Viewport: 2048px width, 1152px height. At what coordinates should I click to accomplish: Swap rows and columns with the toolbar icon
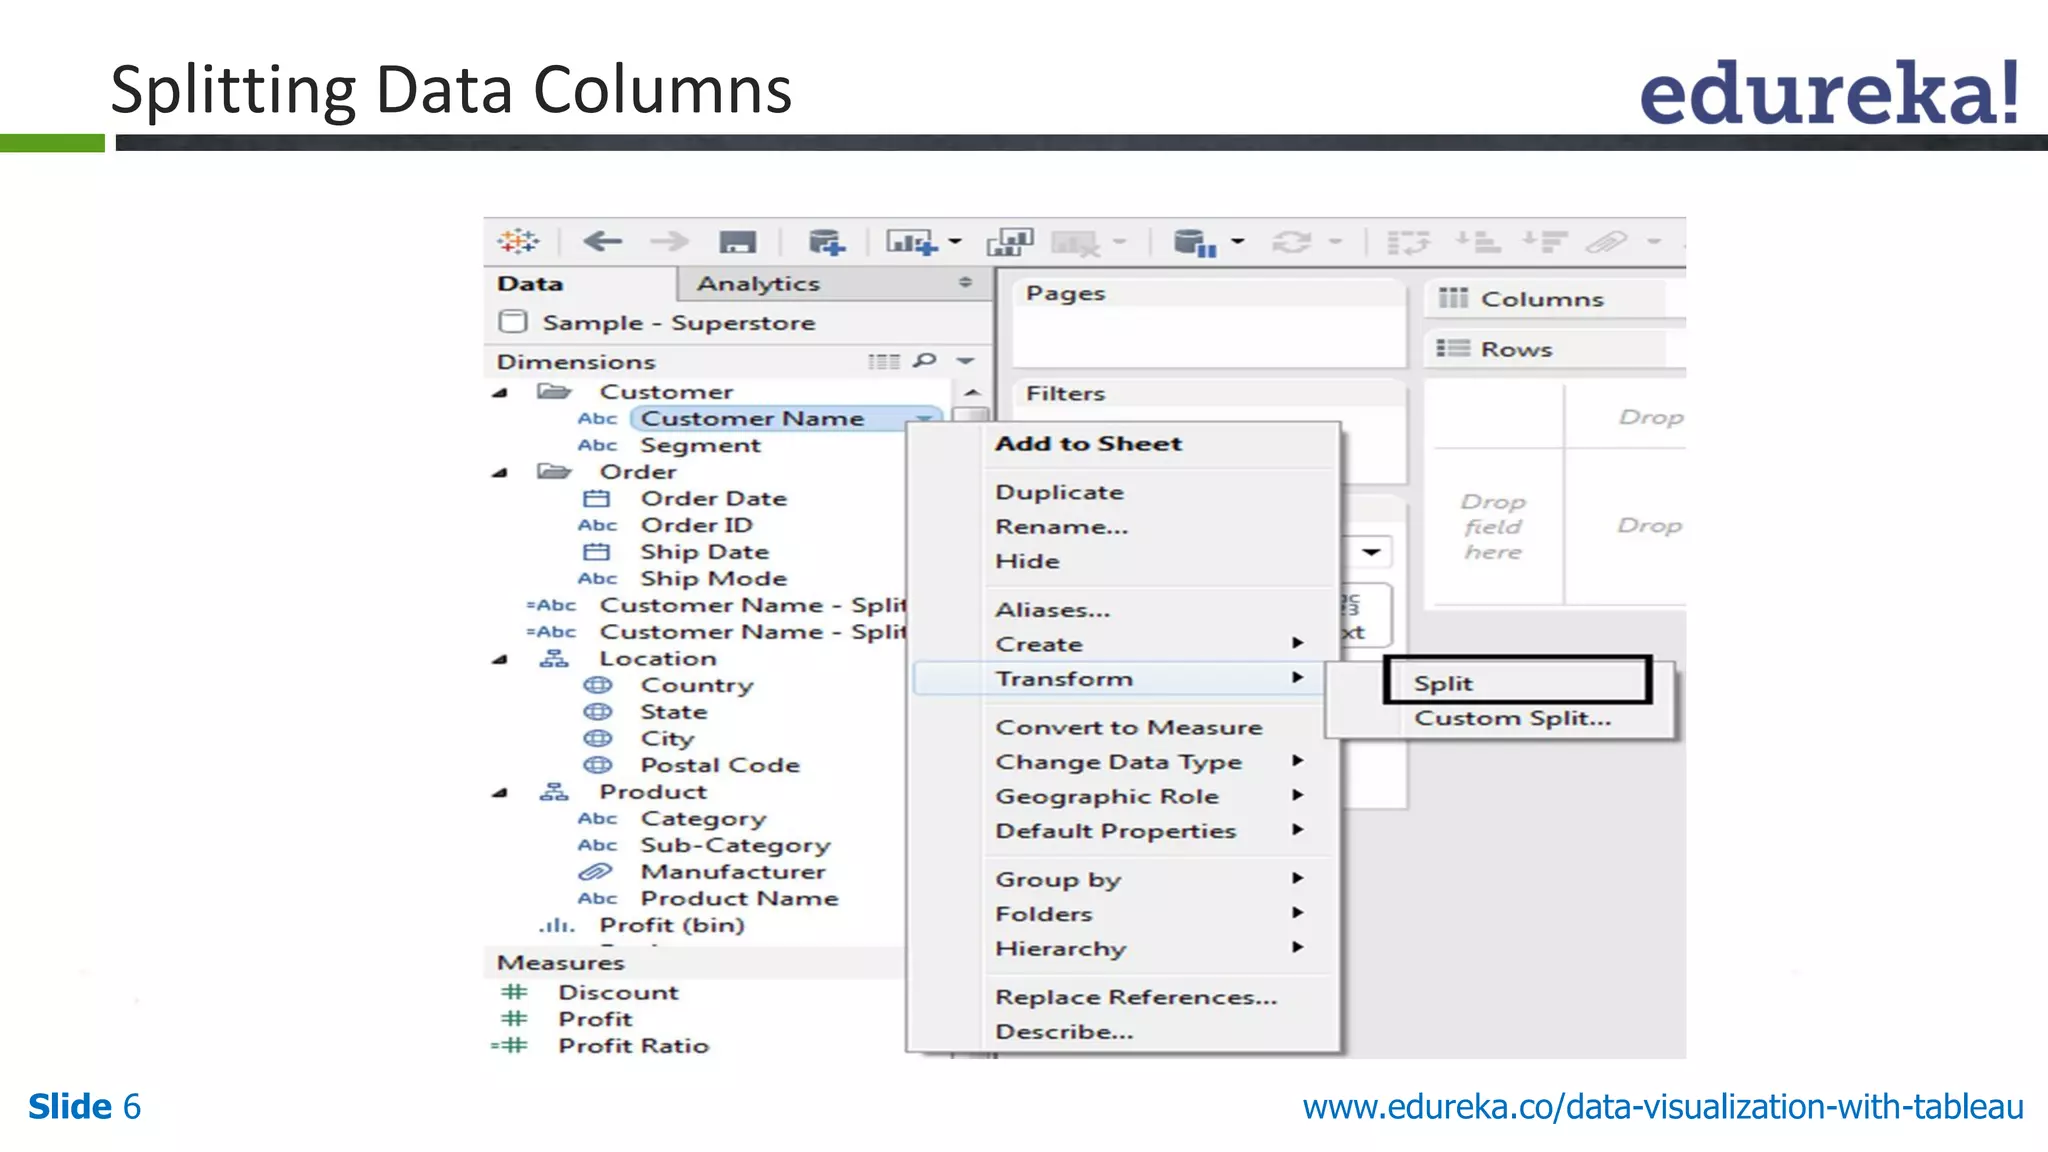[x=1408, y=242]
